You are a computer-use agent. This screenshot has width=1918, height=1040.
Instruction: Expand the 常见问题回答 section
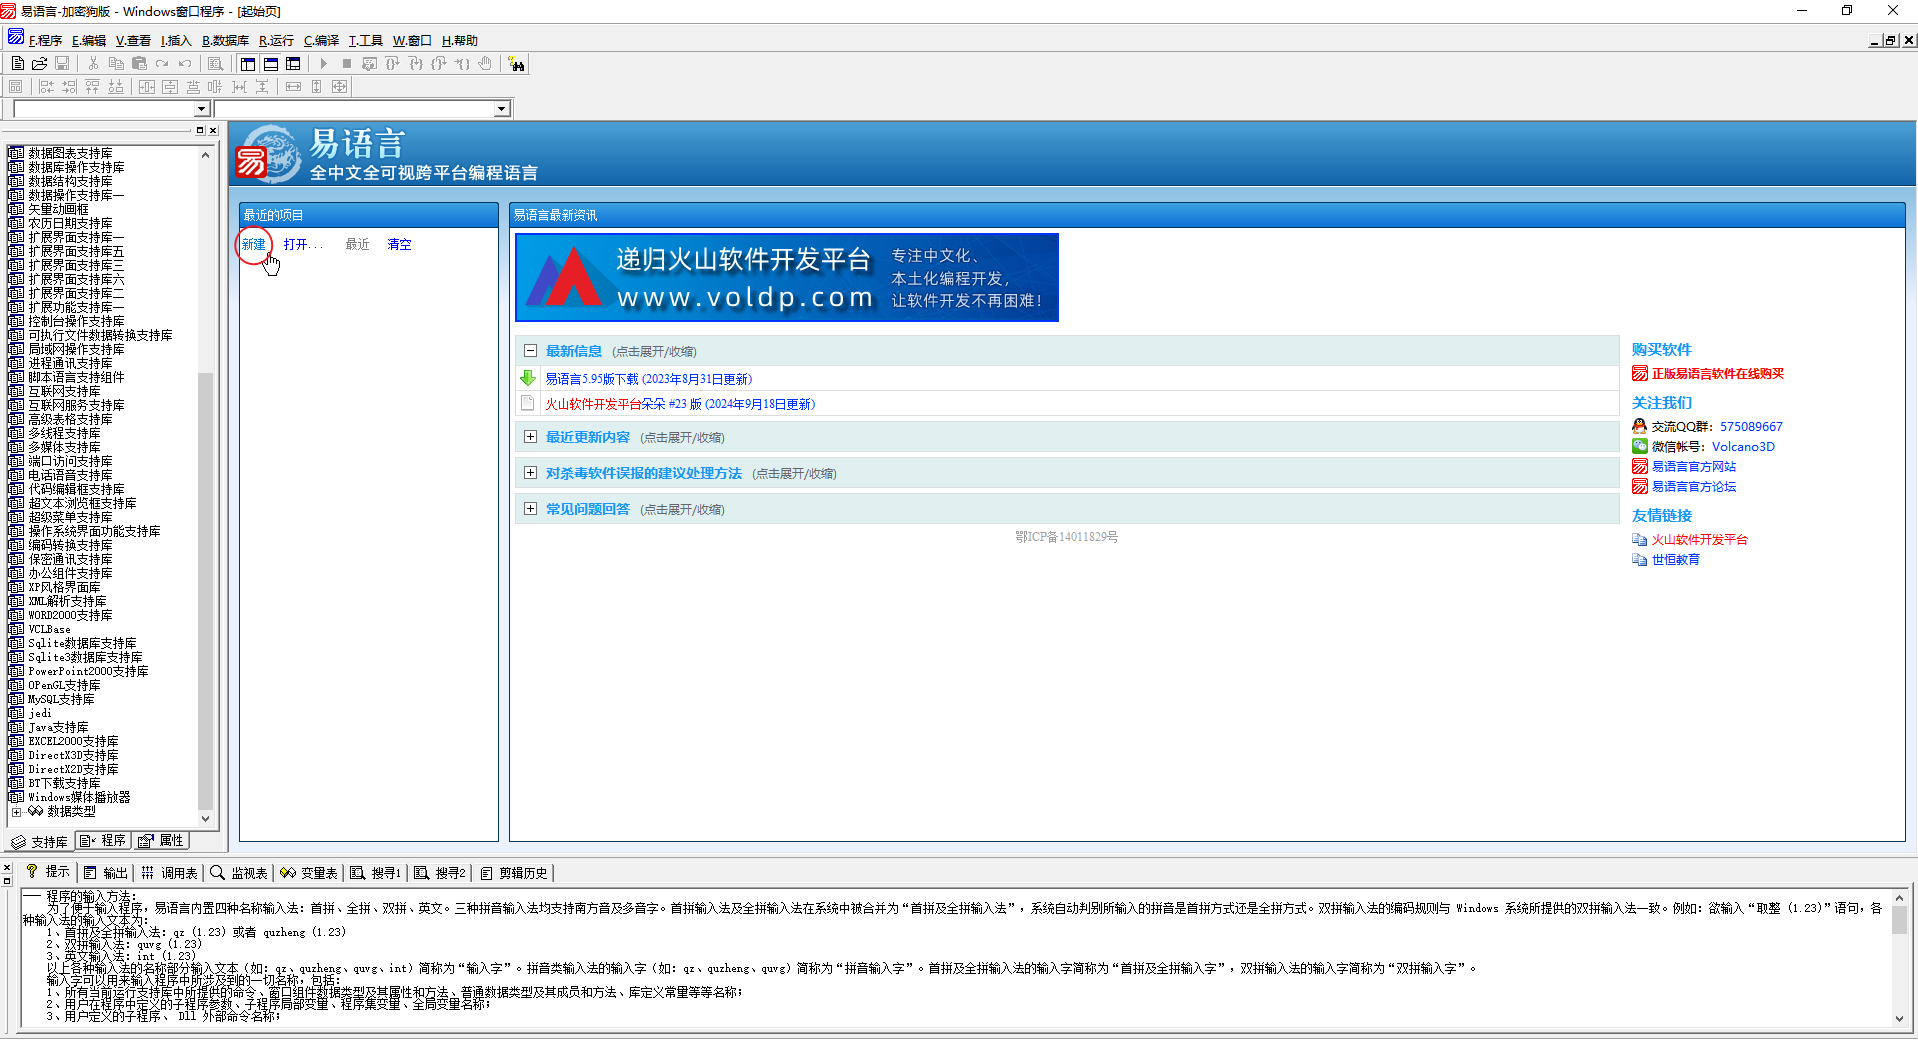tap(530, 509)
